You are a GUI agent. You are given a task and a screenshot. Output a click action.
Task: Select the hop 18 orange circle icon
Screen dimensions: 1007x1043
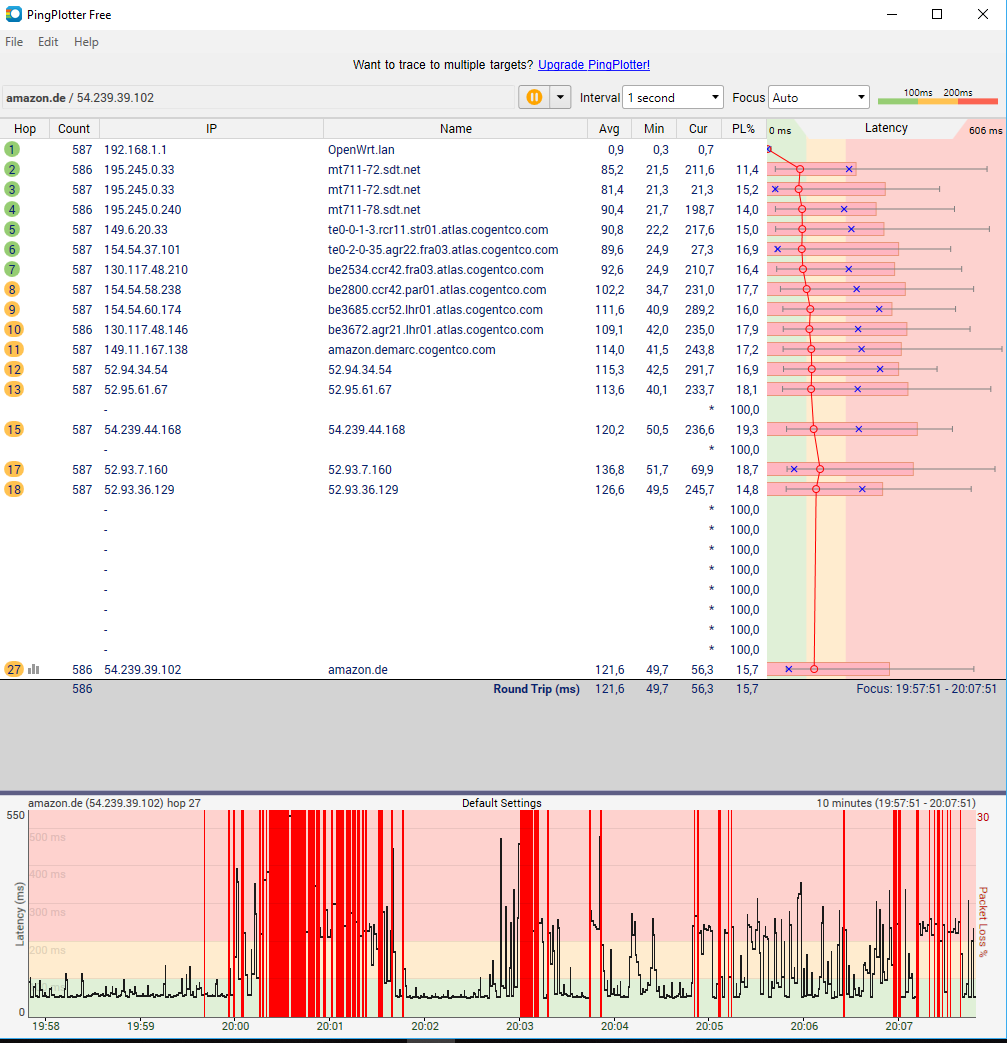[x=13, y=489]
